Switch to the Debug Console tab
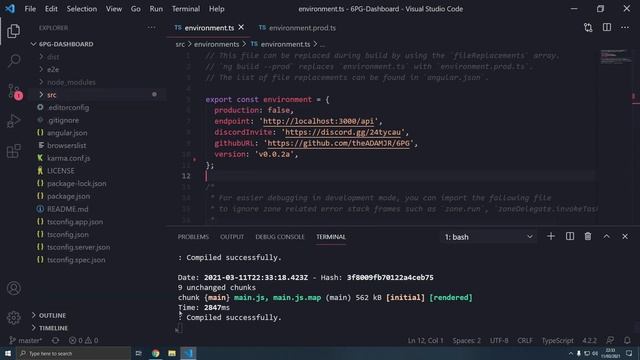The height and width of the screenshot is (360, 640). 280,237
